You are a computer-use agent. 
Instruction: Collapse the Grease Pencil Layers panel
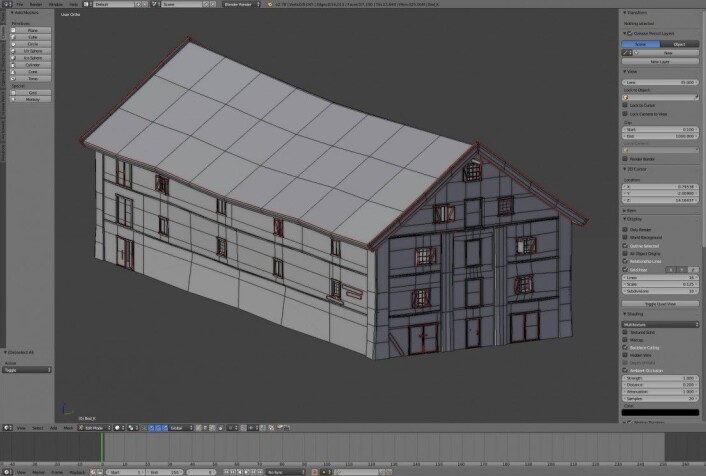tap(625, 33)
